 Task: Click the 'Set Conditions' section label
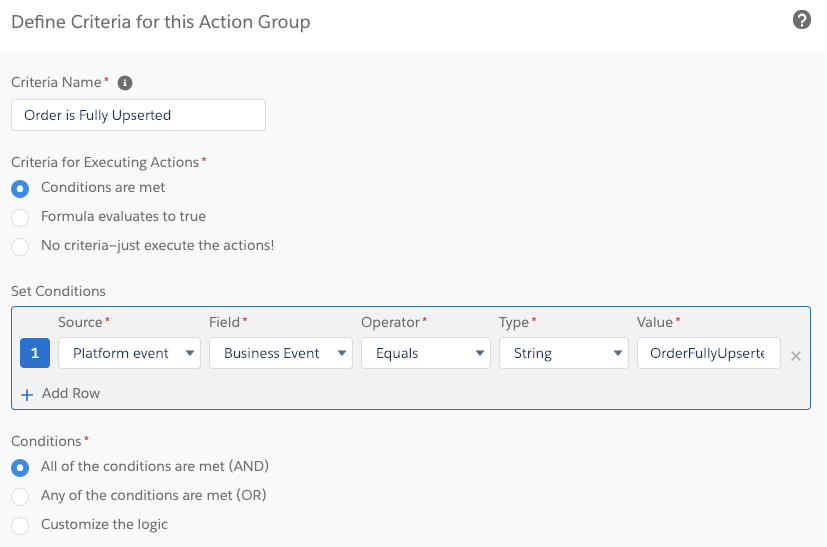coord(58,291)
